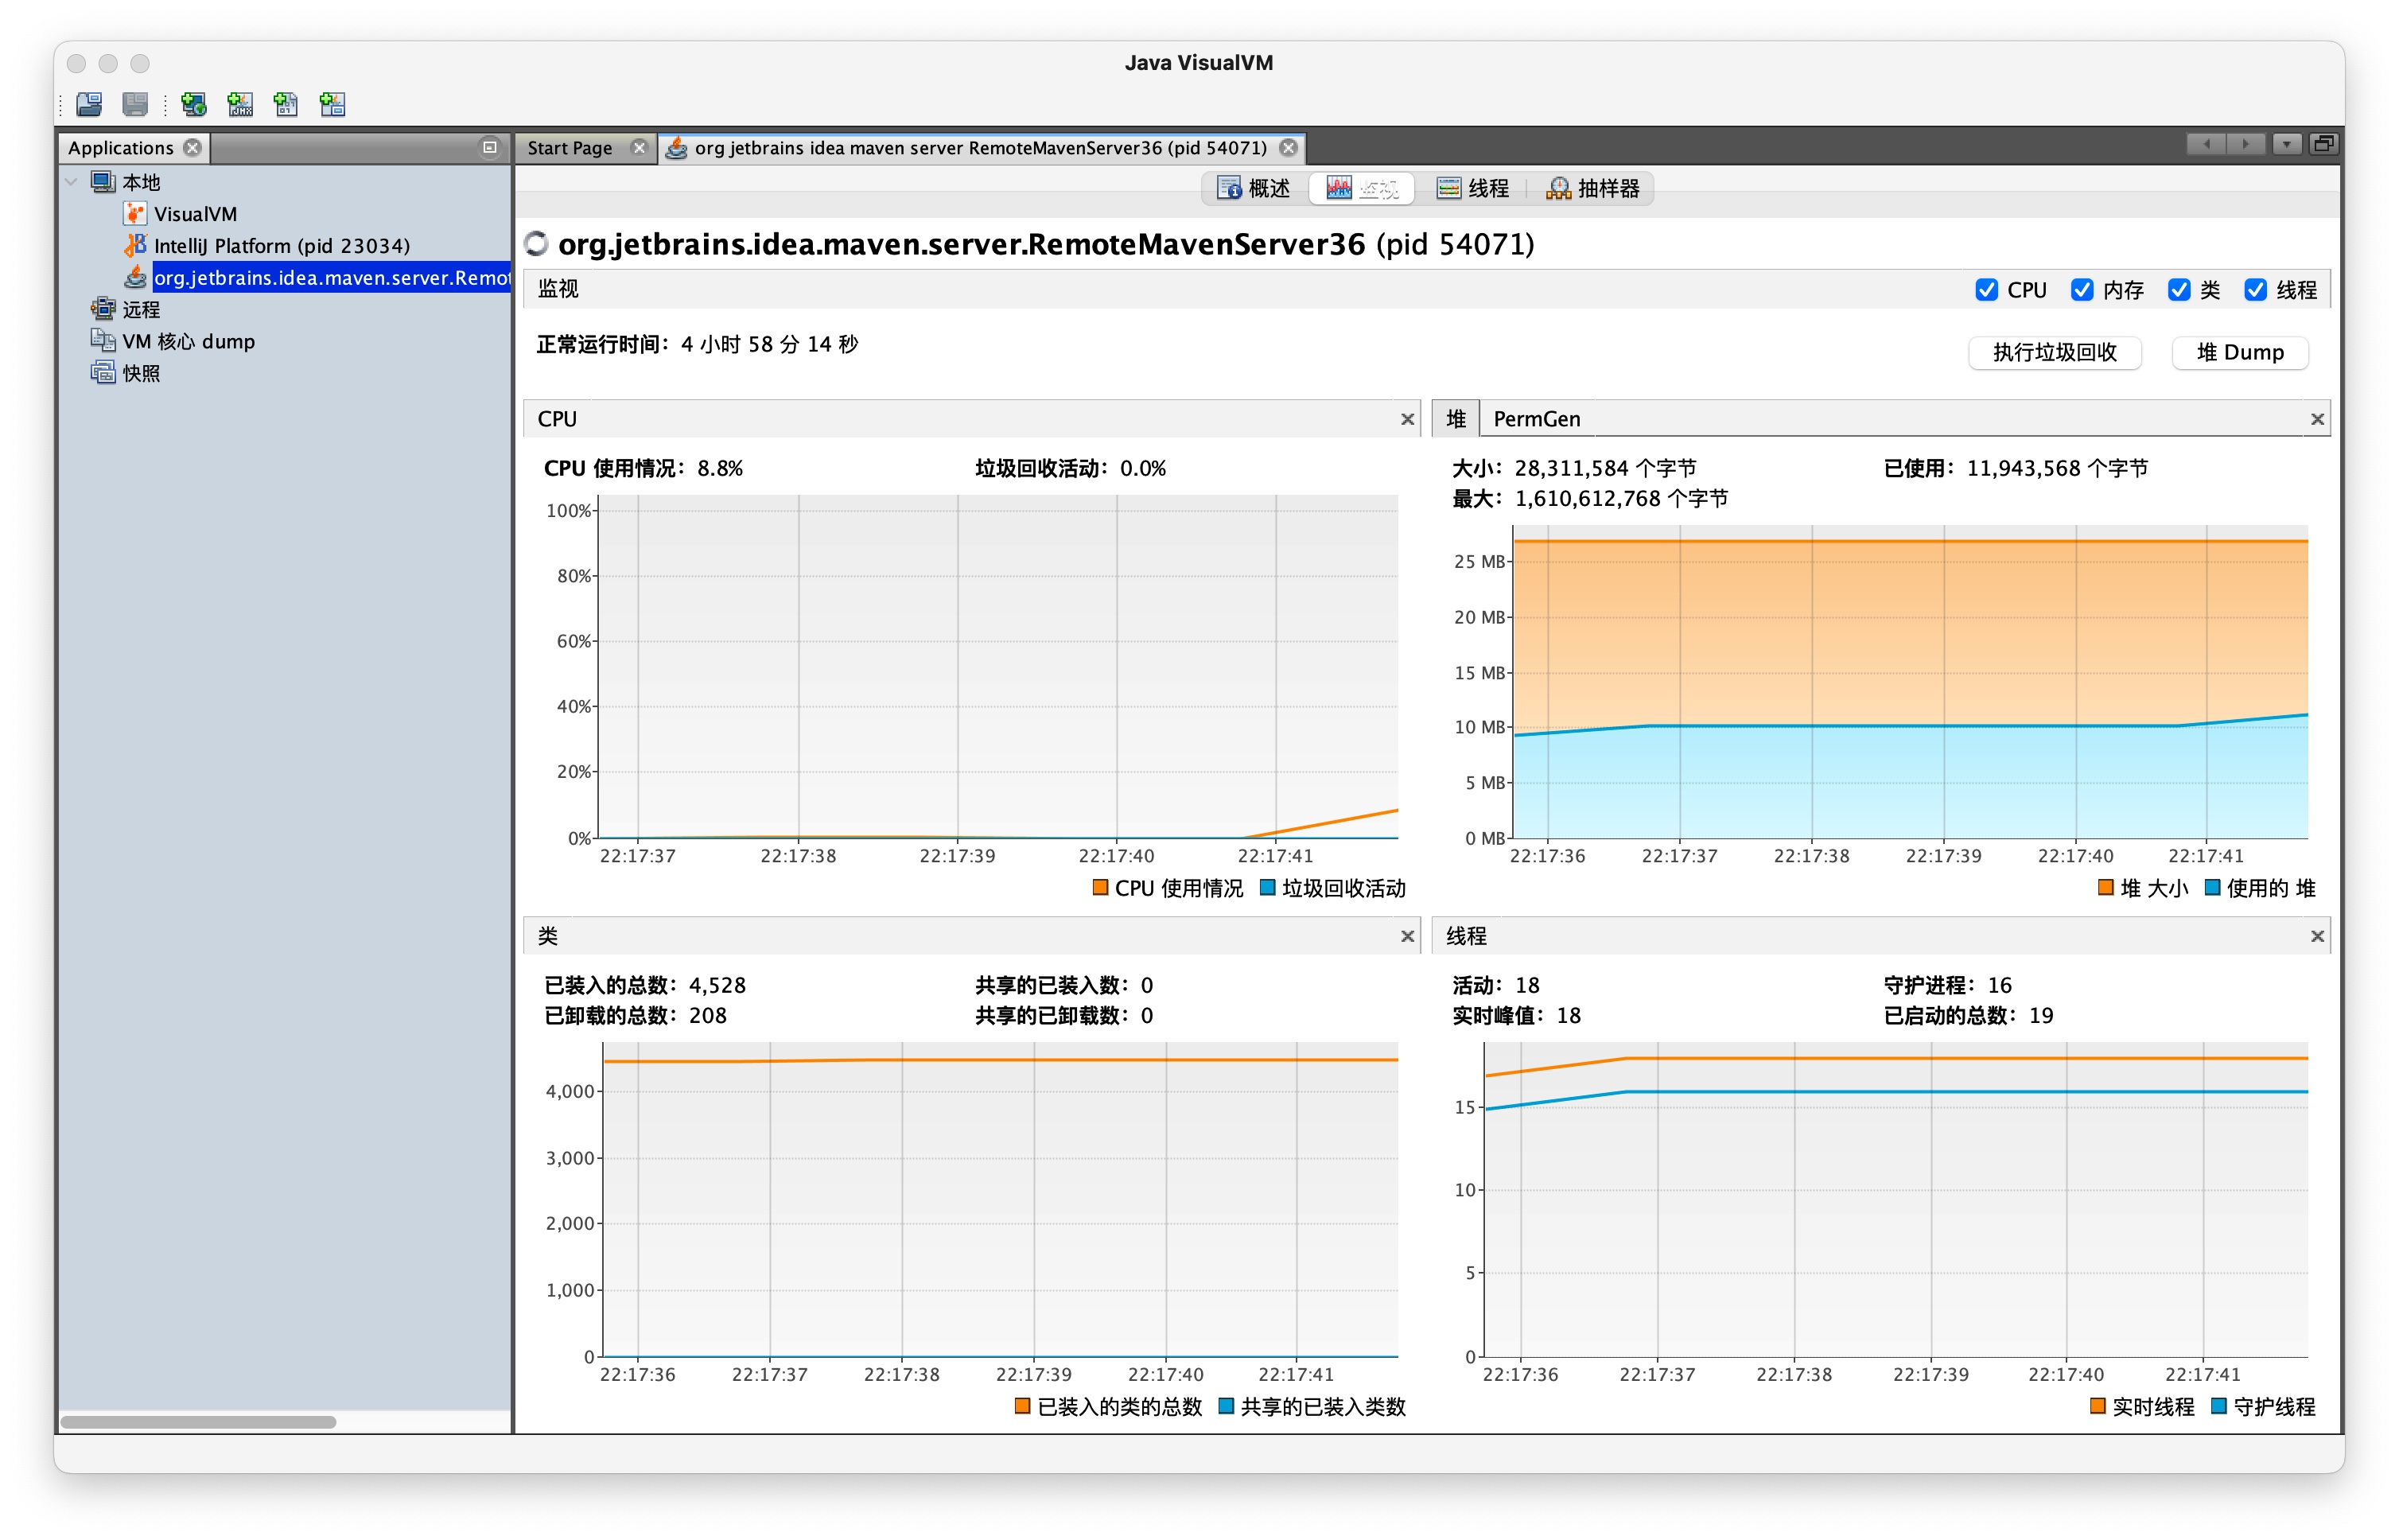This screenshot has width=2399, height=1540.
Task: Switch to the PermGen tab
Action: tap(1536, 419)
